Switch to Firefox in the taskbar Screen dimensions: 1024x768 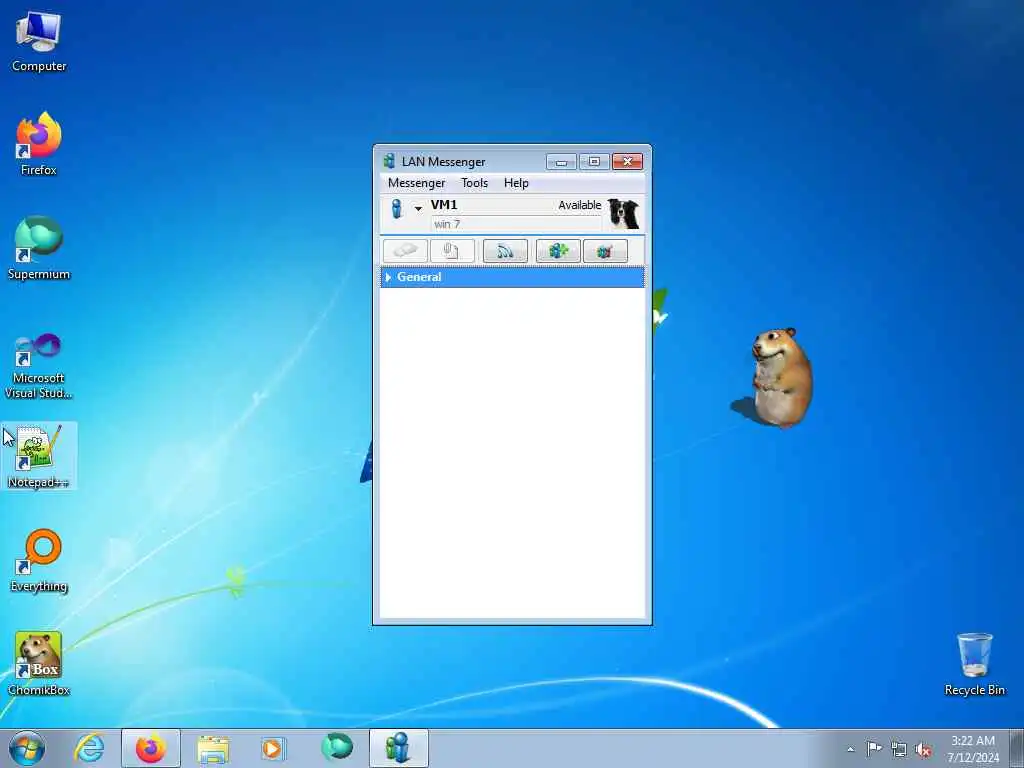151,748
